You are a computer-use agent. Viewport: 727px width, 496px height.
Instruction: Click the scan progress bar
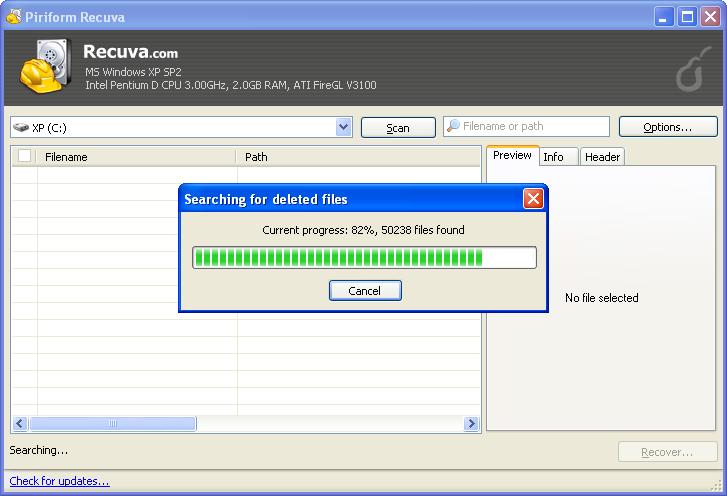[x=364, y=258]
